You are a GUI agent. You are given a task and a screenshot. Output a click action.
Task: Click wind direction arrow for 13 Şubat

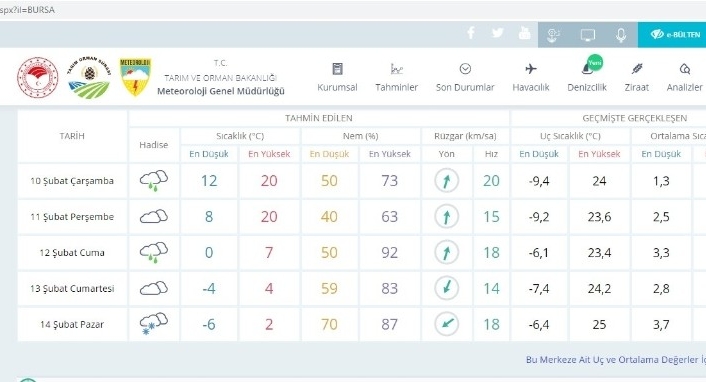tap(447, 288)
